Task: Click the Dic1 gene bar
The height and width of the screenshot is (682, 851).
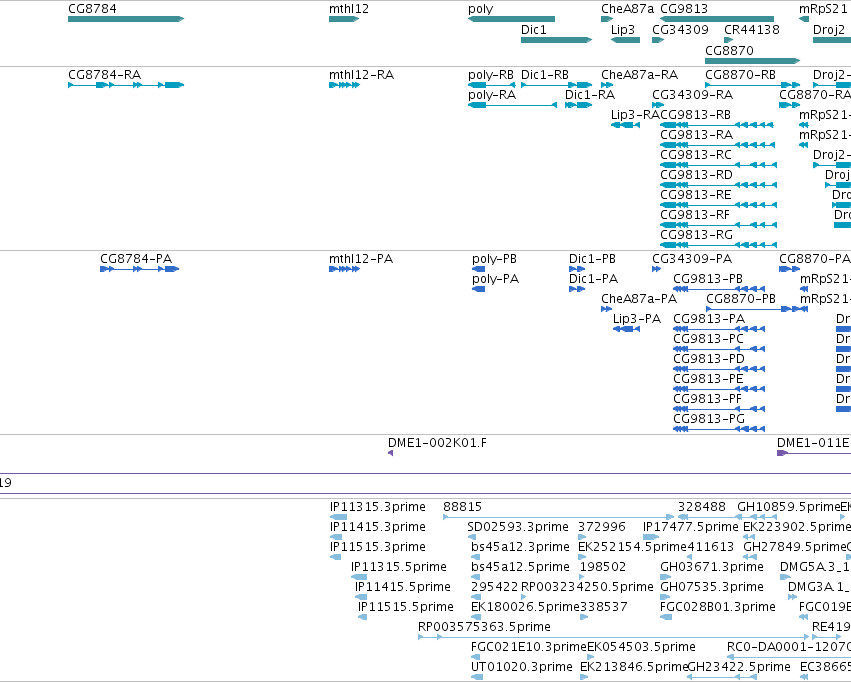Action: coord(556,40)
